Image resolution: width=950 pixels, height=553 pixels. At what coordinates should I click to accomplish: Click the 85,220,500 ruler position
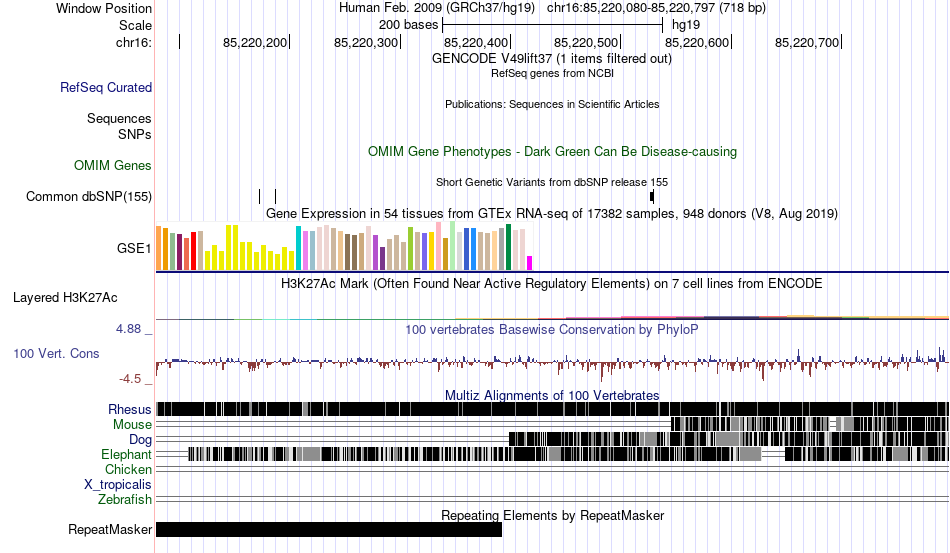586,42
